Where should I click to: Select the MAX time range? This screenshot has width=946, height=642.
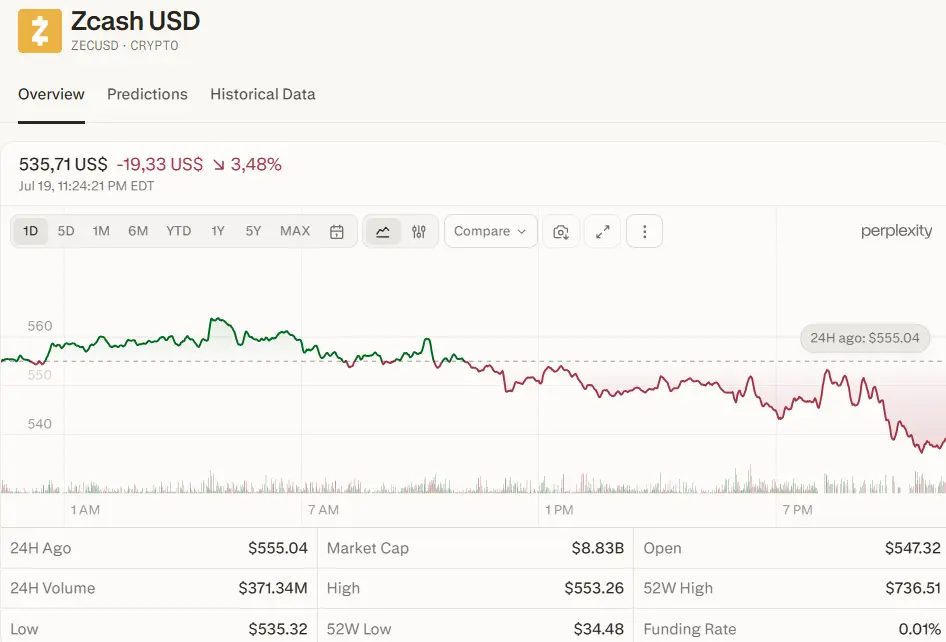(295, 231)
